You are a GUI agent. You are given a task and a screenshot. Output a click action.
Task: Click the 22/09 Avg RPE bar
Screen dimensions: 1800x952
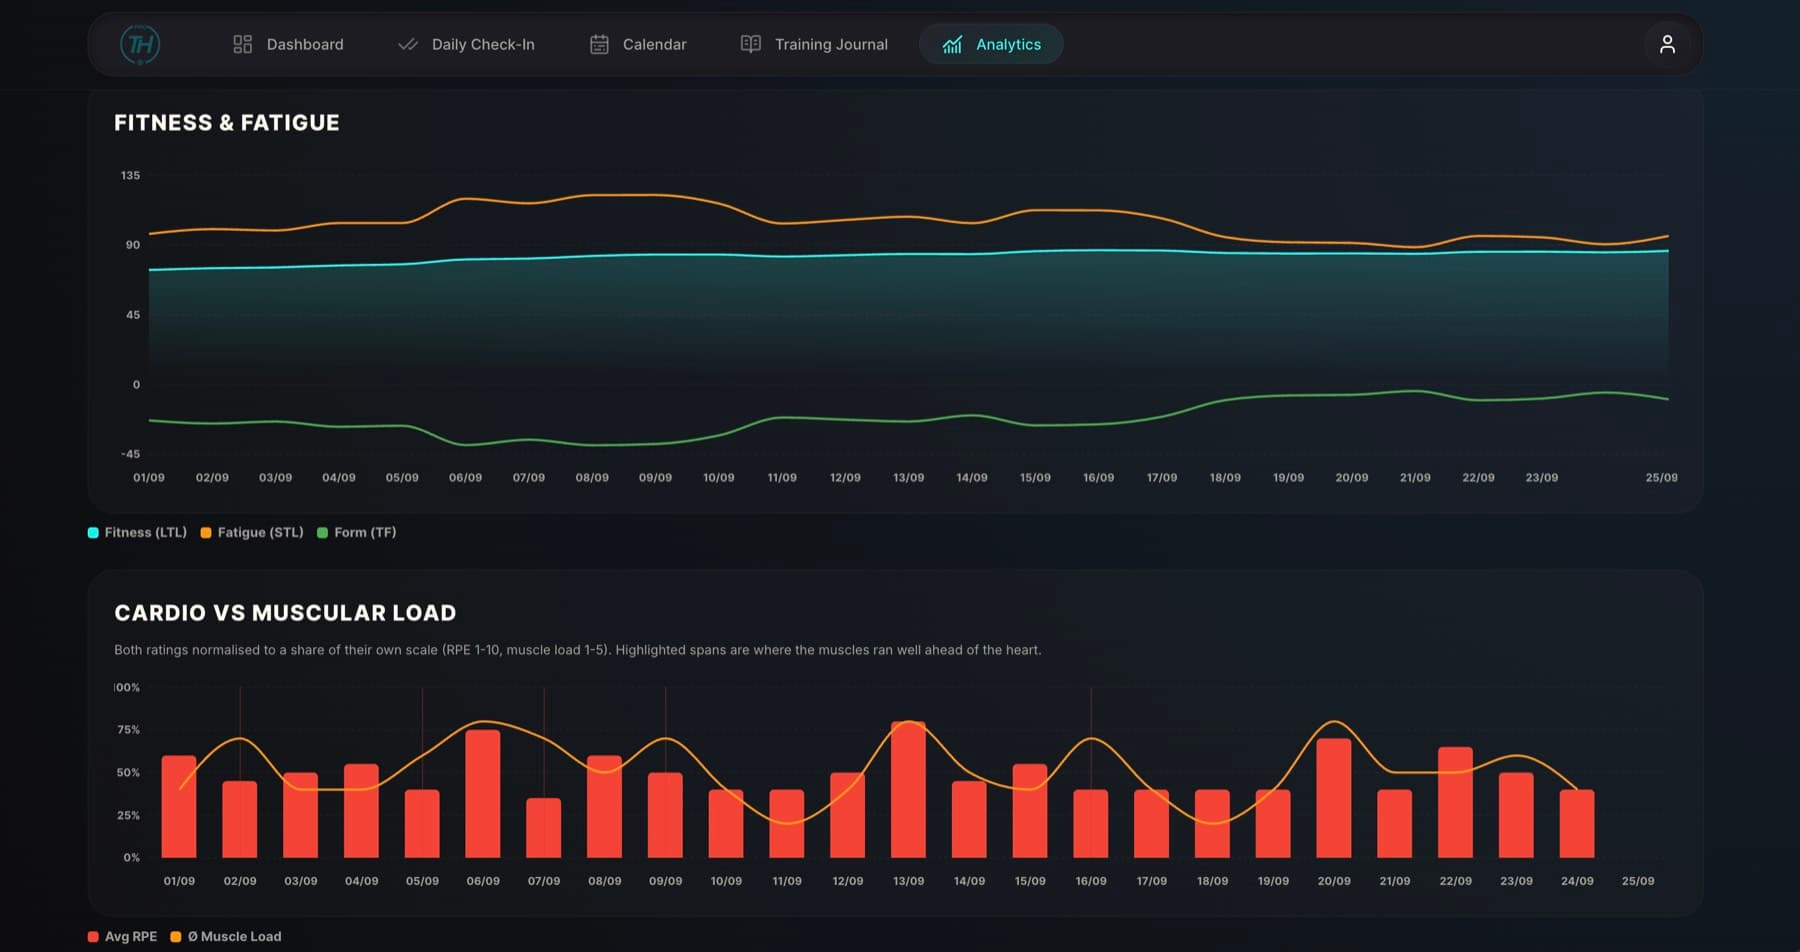tap(1455, 801)
